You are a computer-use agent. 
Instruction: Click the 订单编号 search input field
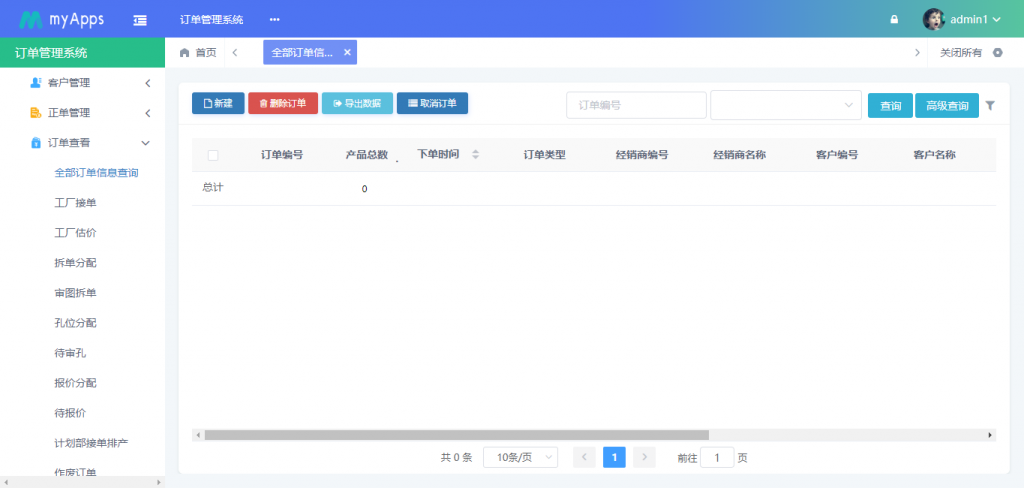point(636,105)
